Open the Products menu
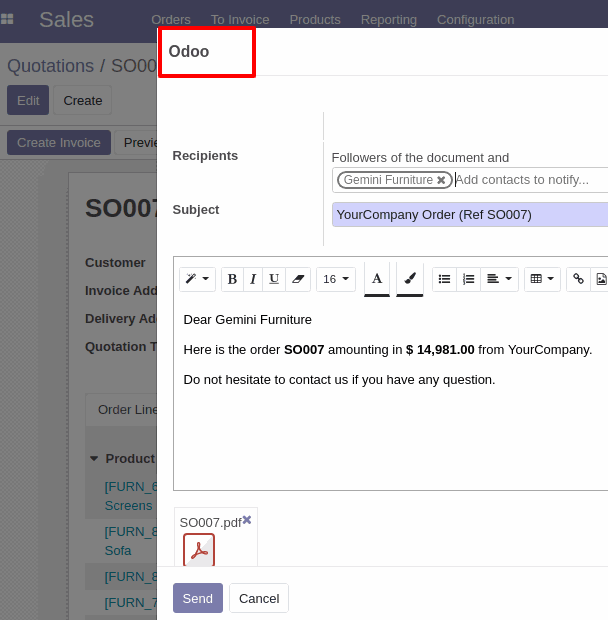This screenshot has width=608, height=620. [x=315, y=20]
